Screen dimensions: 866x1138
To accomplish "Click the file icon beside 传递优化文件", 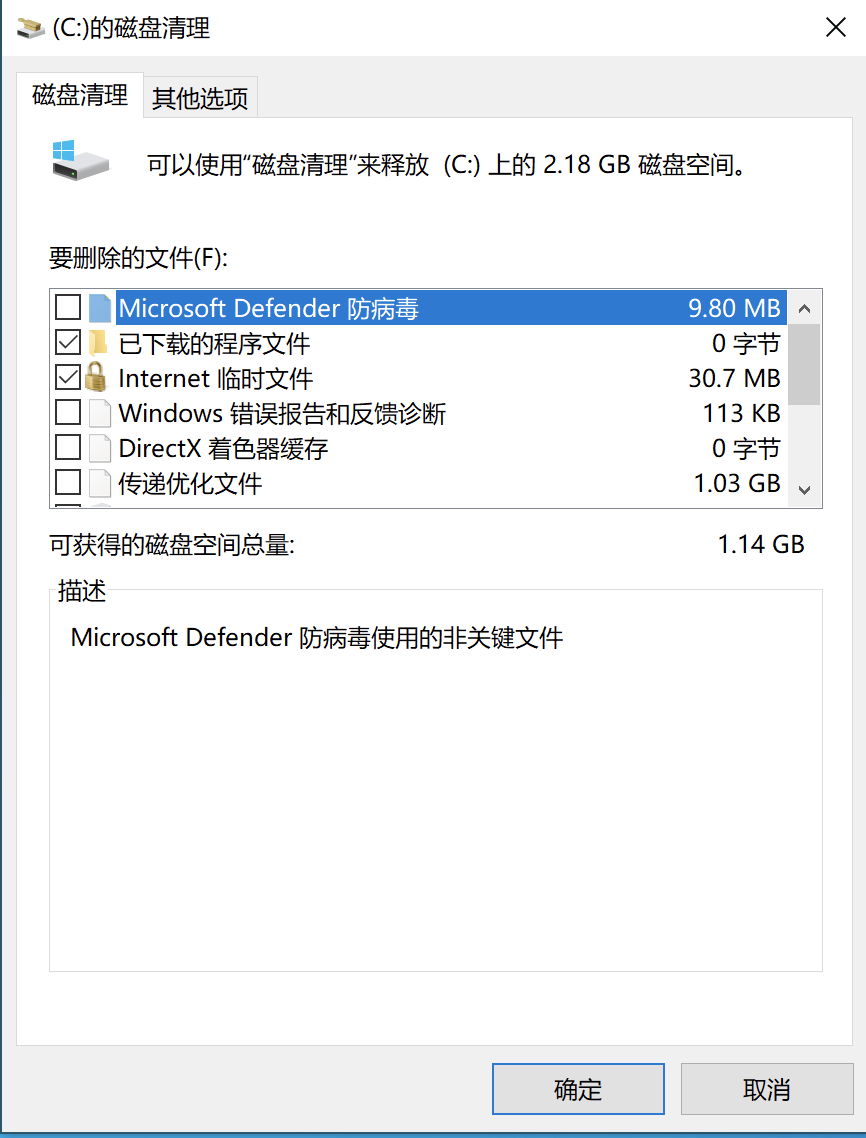I will click(x=100, y=483).
